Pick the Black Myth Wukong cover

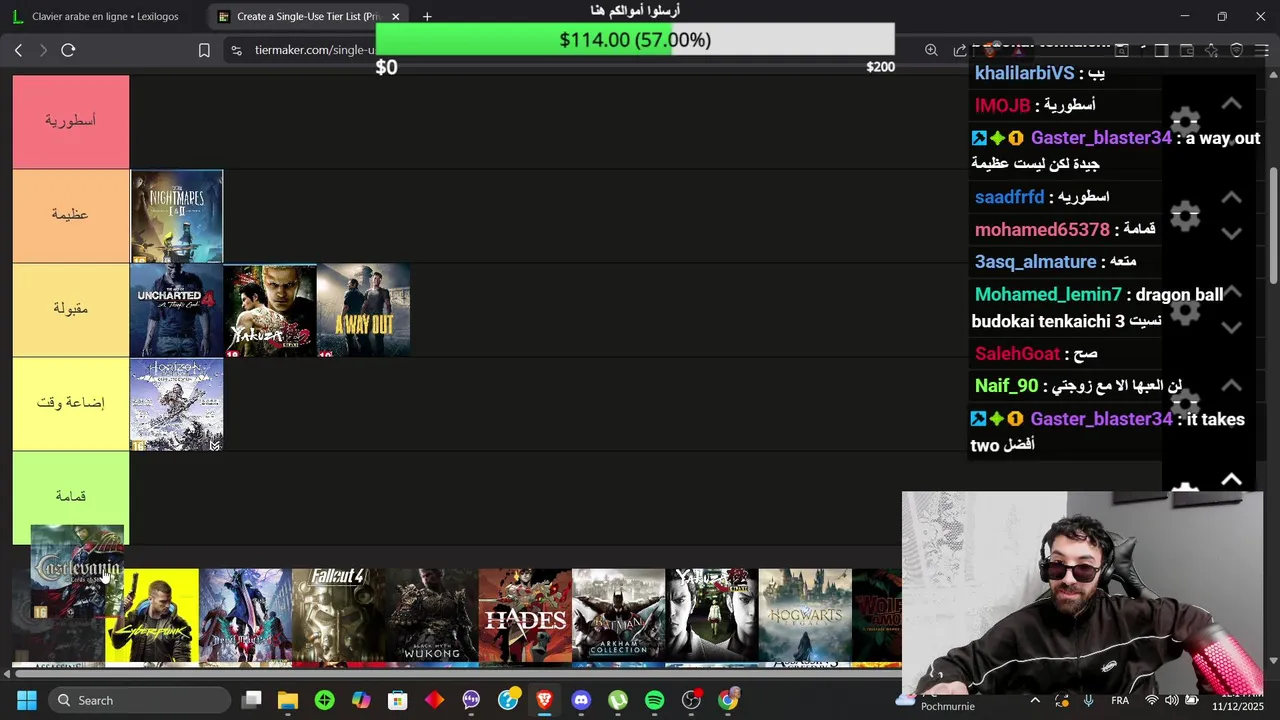(x=431, y=616)
